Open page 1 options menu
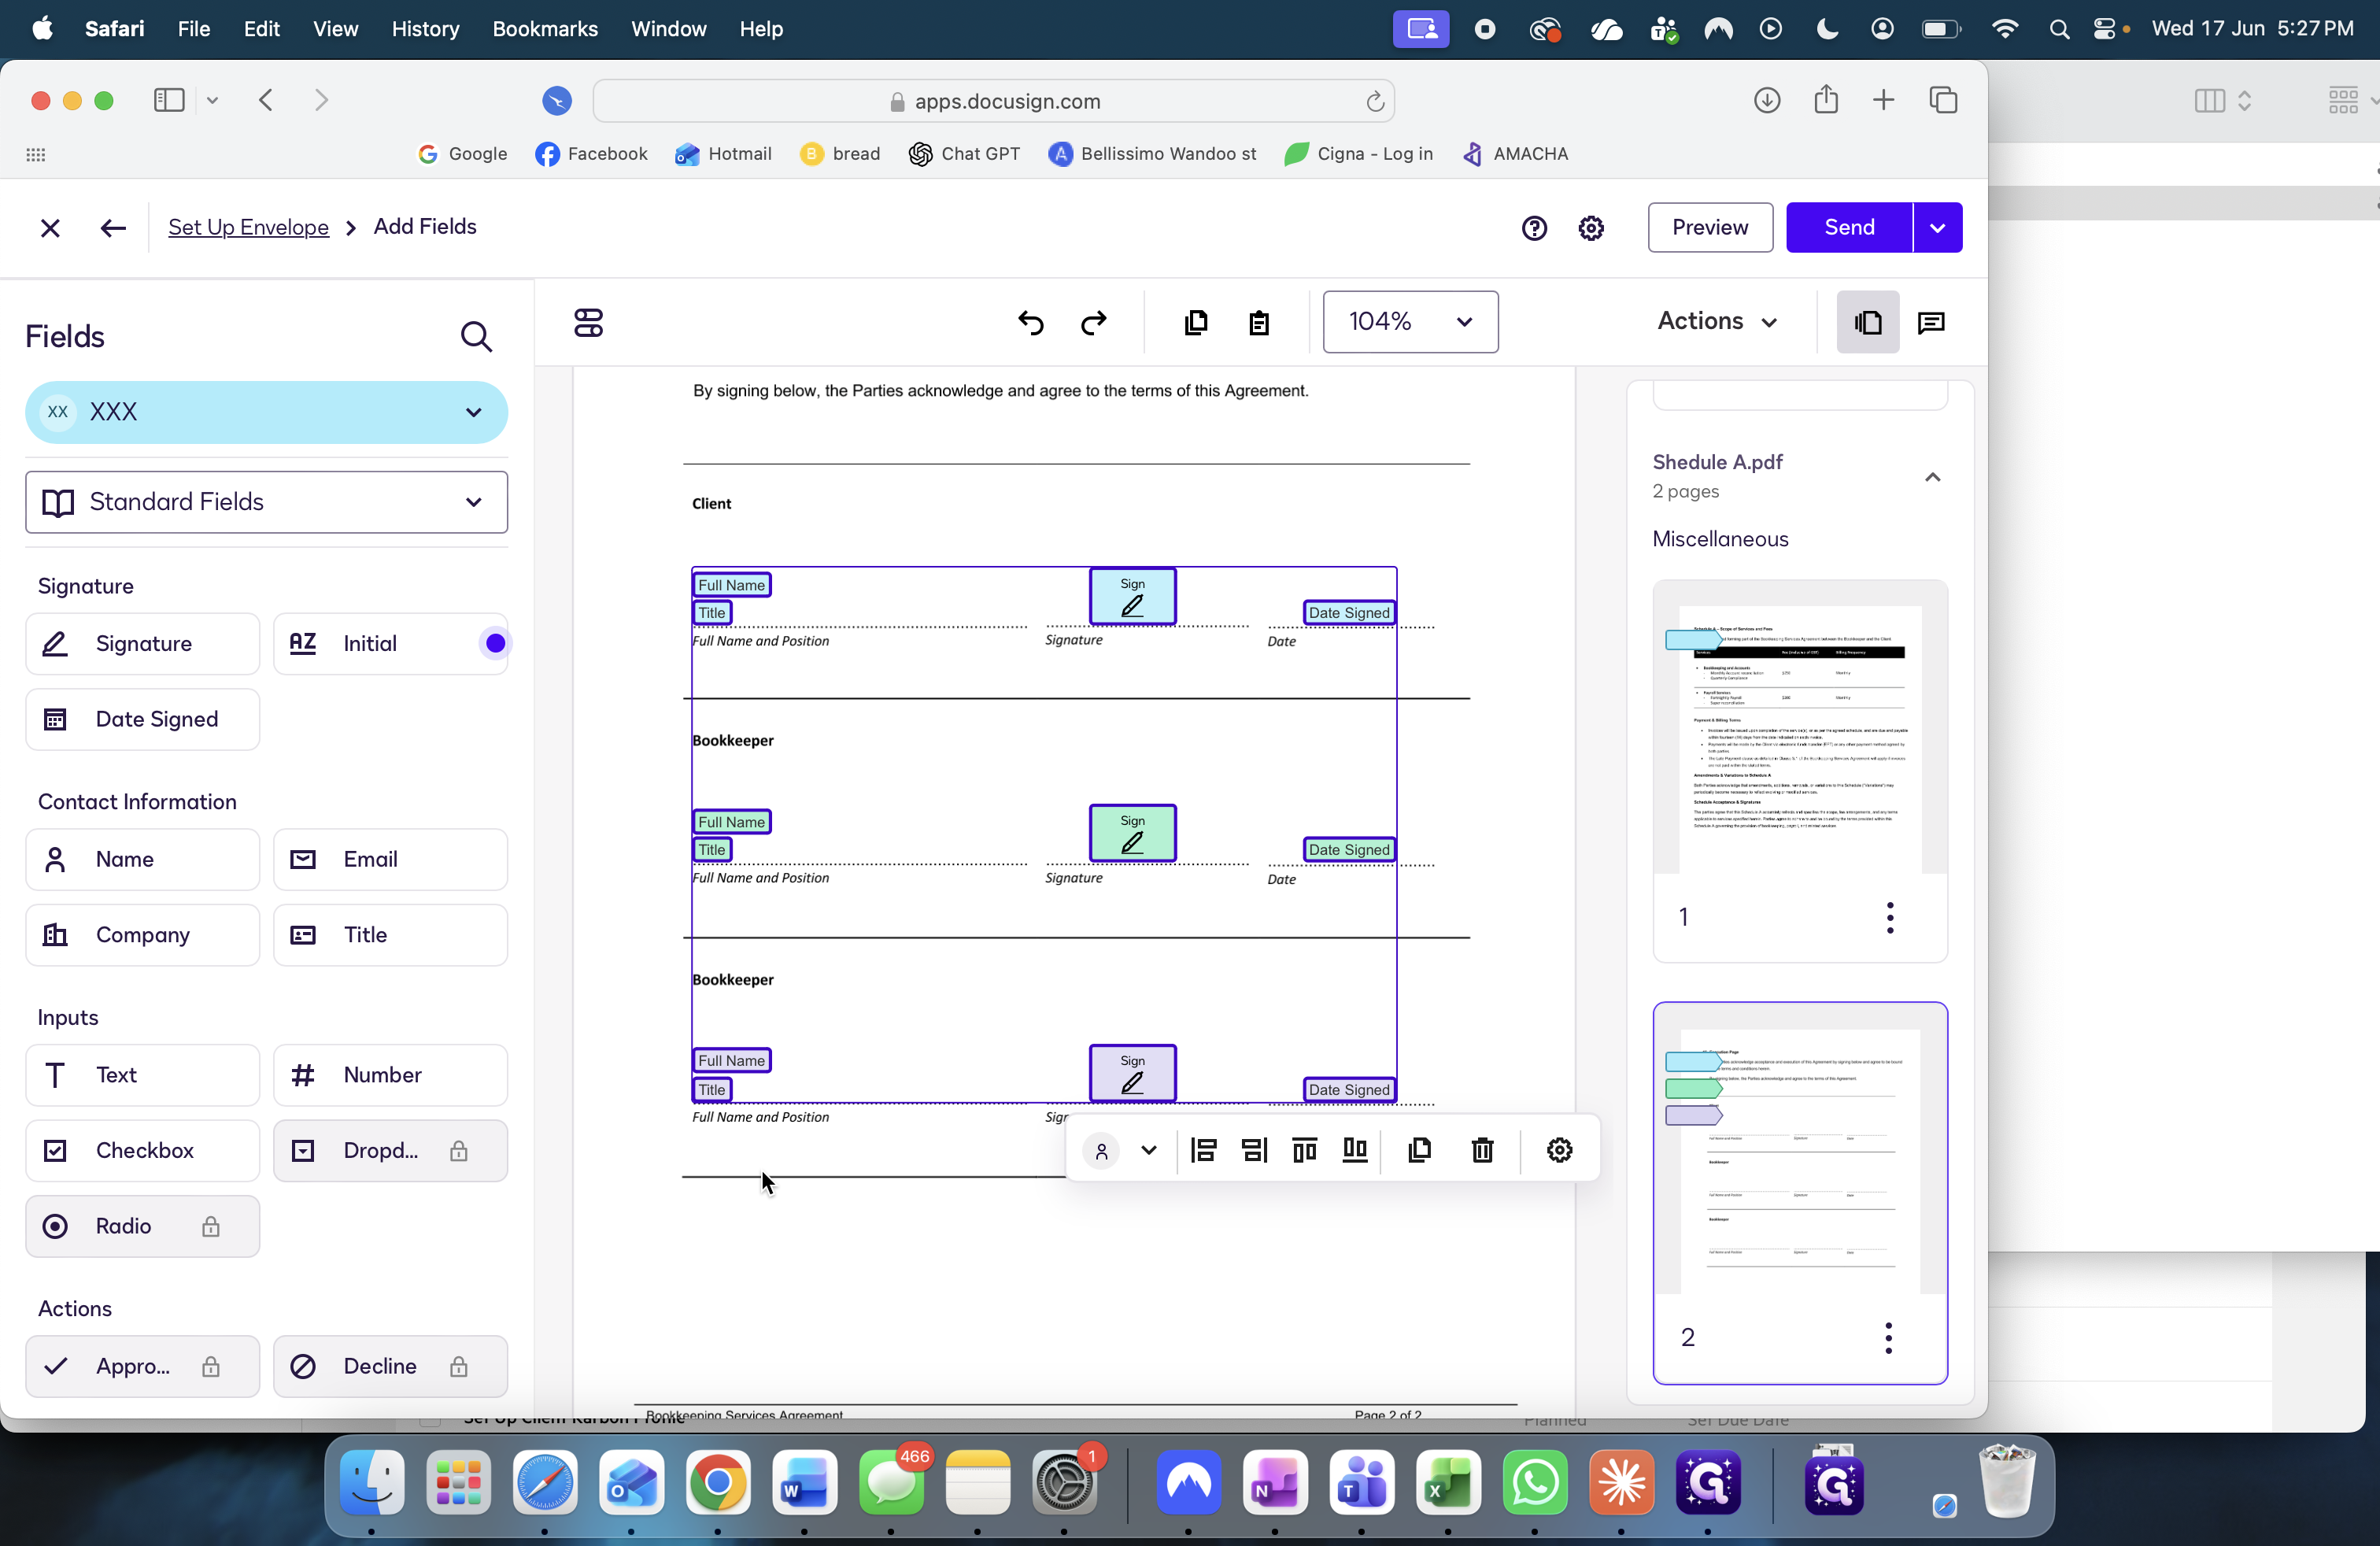This screenshot has height=1546, width=2380. 1890,917
